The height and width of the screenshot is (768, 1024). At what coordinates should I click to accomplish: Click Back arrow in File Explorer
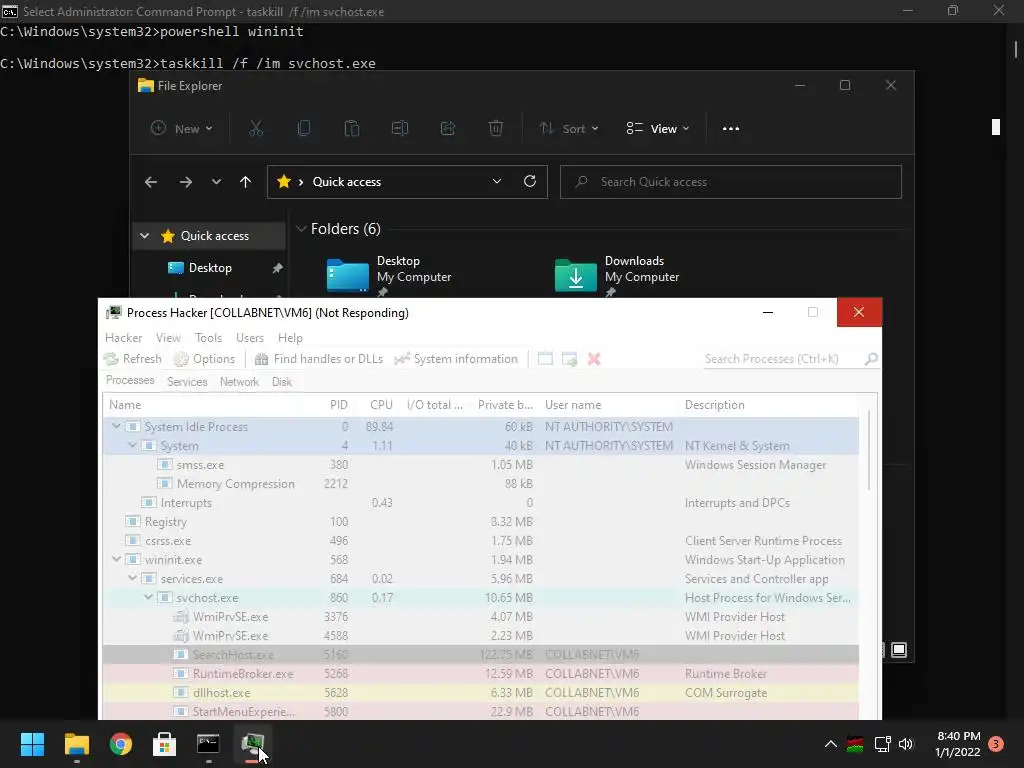(x=151, y=182)
